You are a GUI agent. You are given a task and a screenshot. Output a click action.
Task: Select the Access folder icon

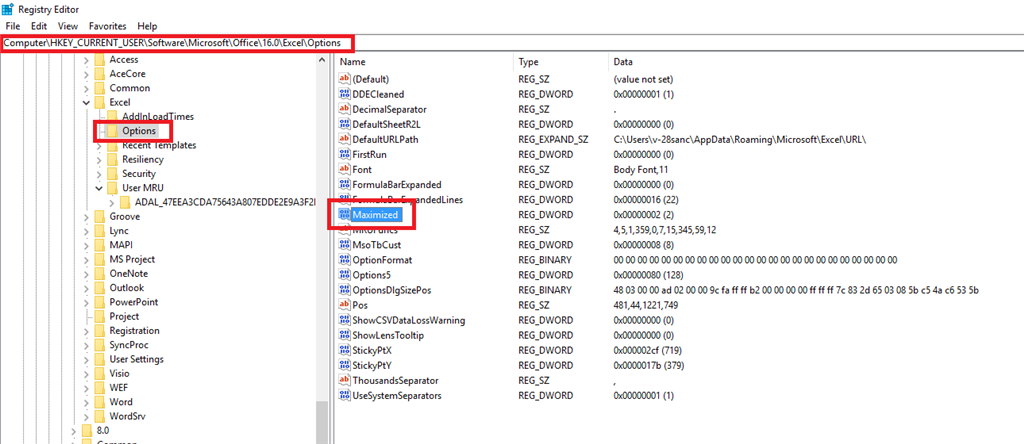99,59
